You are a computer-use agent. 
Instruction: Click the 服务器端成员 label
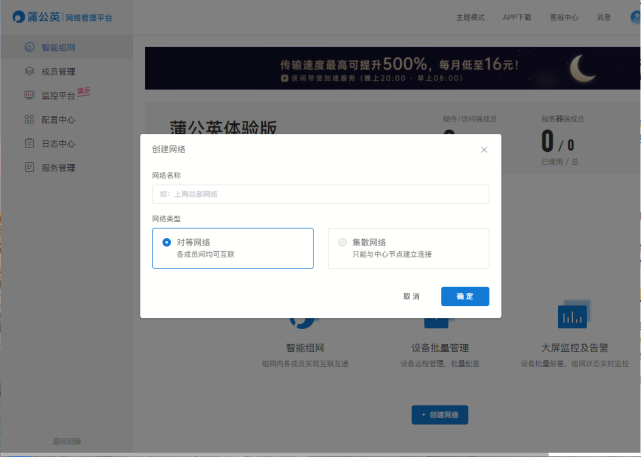pos(563,119)
